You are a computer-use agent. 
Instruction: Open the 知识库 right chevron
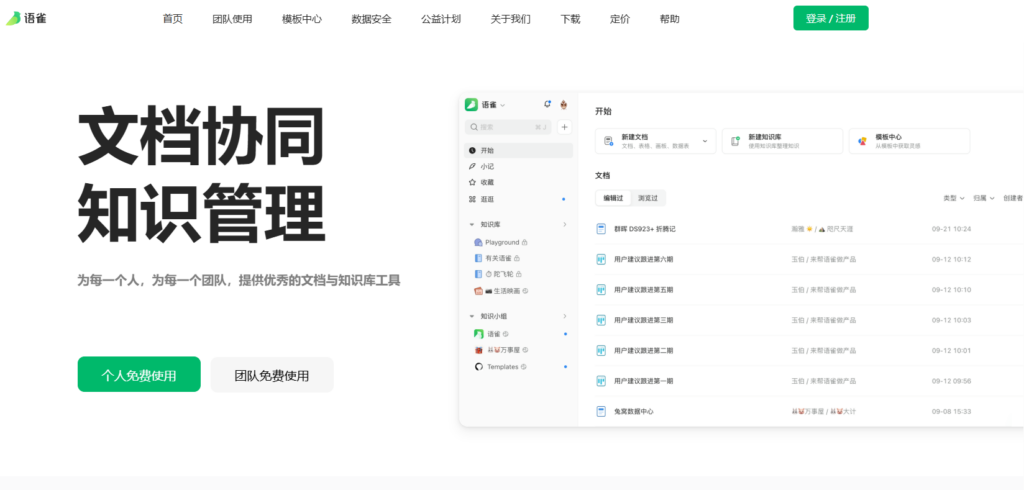click(565, 224)
